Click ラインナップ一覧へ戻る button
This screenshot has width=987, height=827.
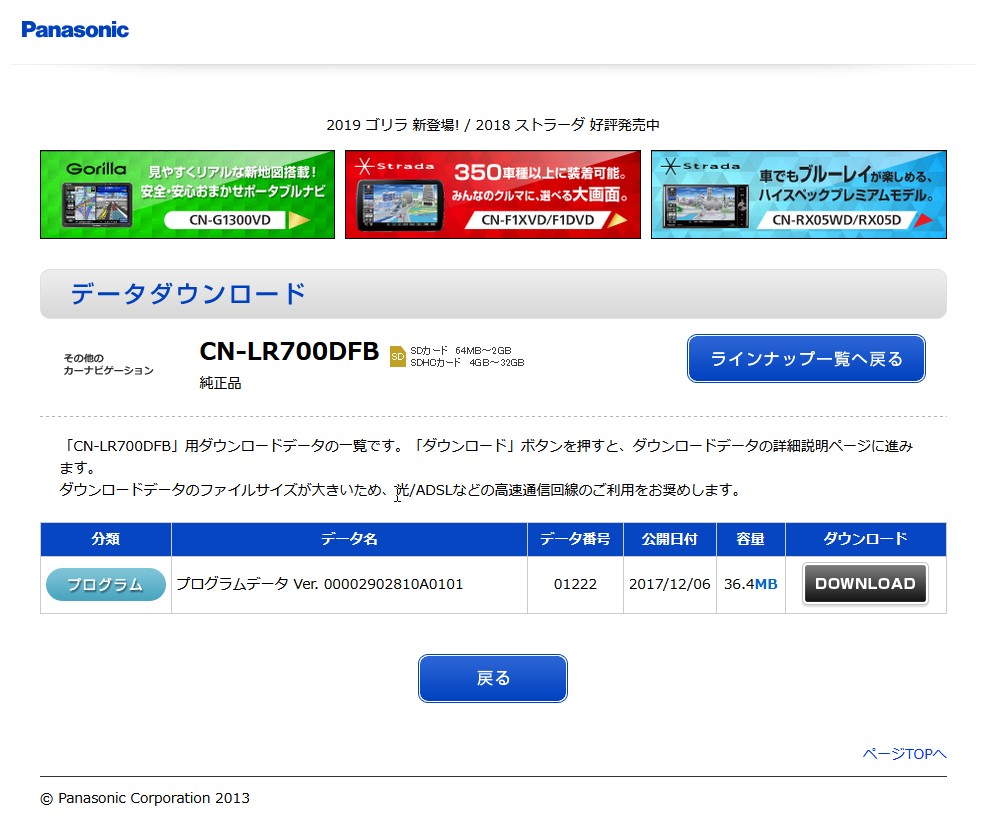806,359
